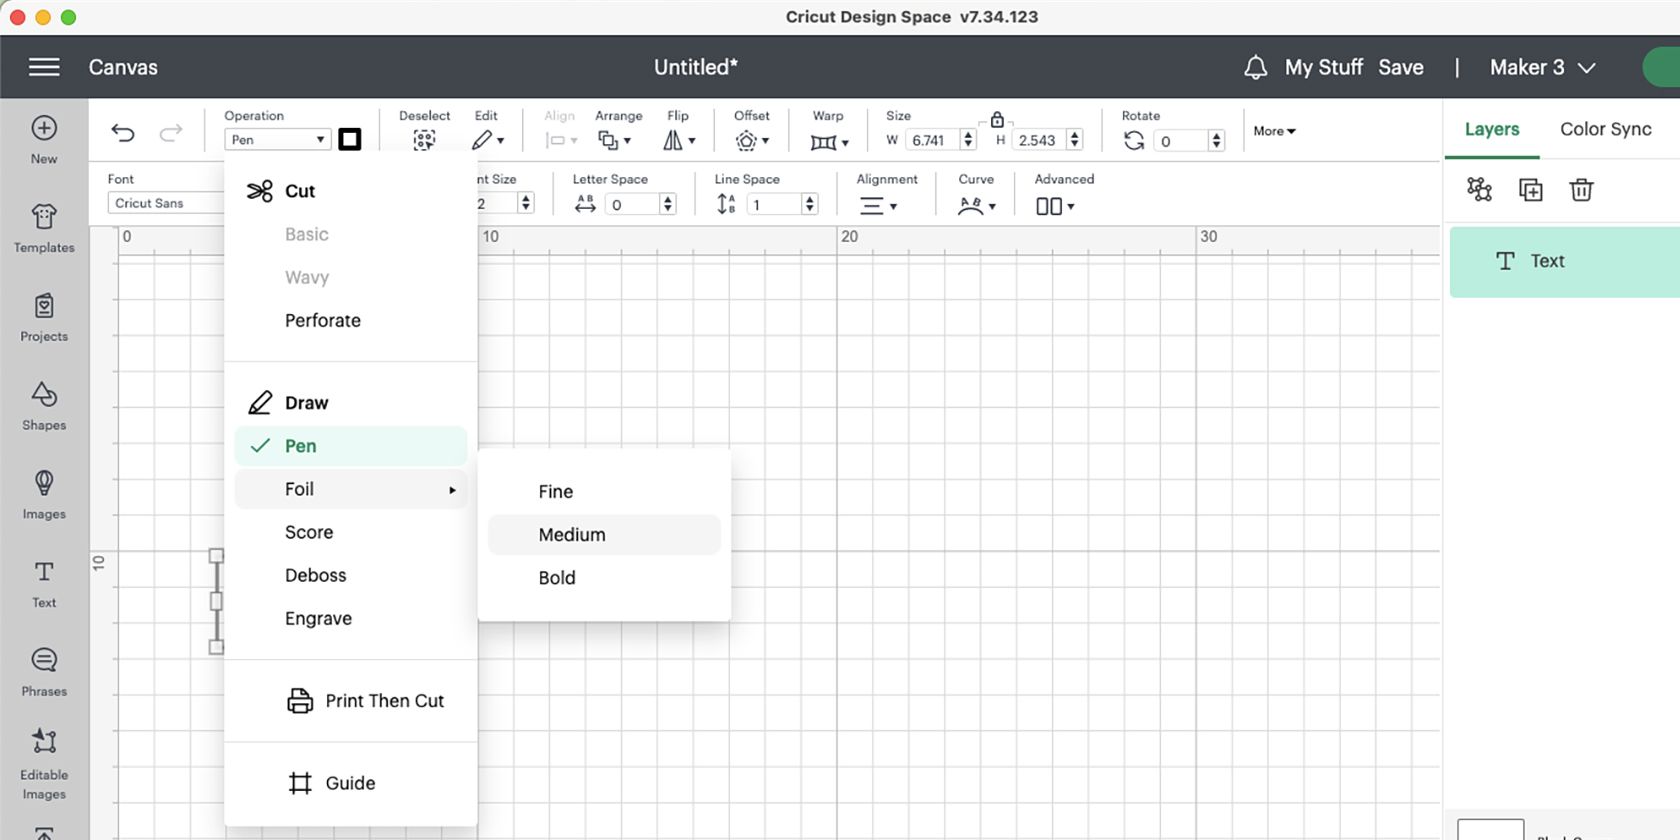This screenshot has width=1680, height=840.
Task: Select the Text layer
Action: (x=1565, y=262)
